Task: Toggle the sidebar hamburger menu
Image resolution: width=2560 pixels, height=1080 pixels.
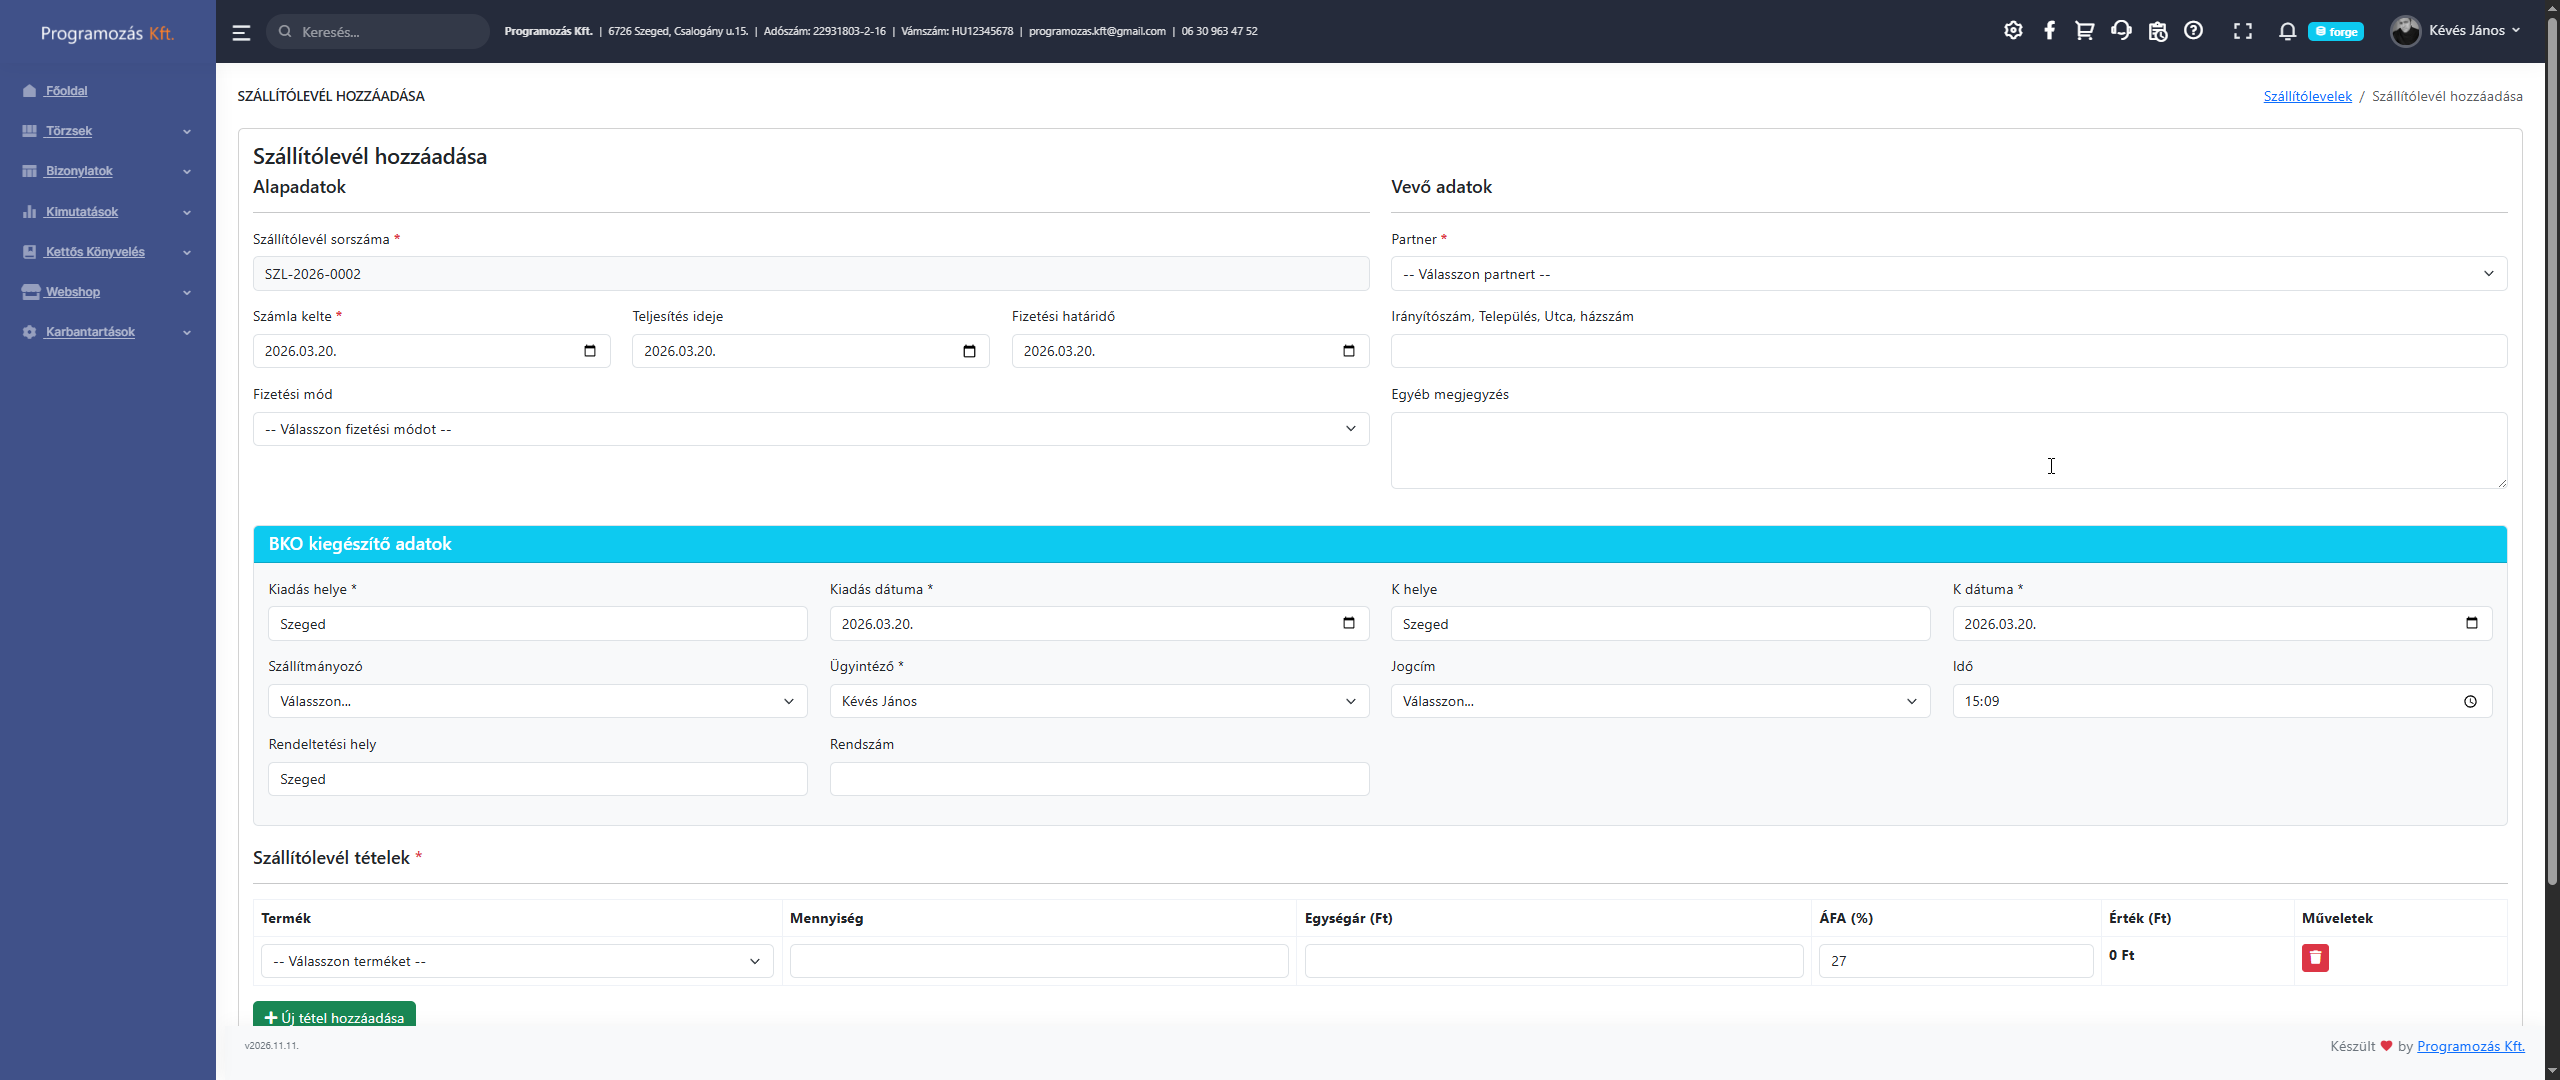Action: [x=241, y=32]
